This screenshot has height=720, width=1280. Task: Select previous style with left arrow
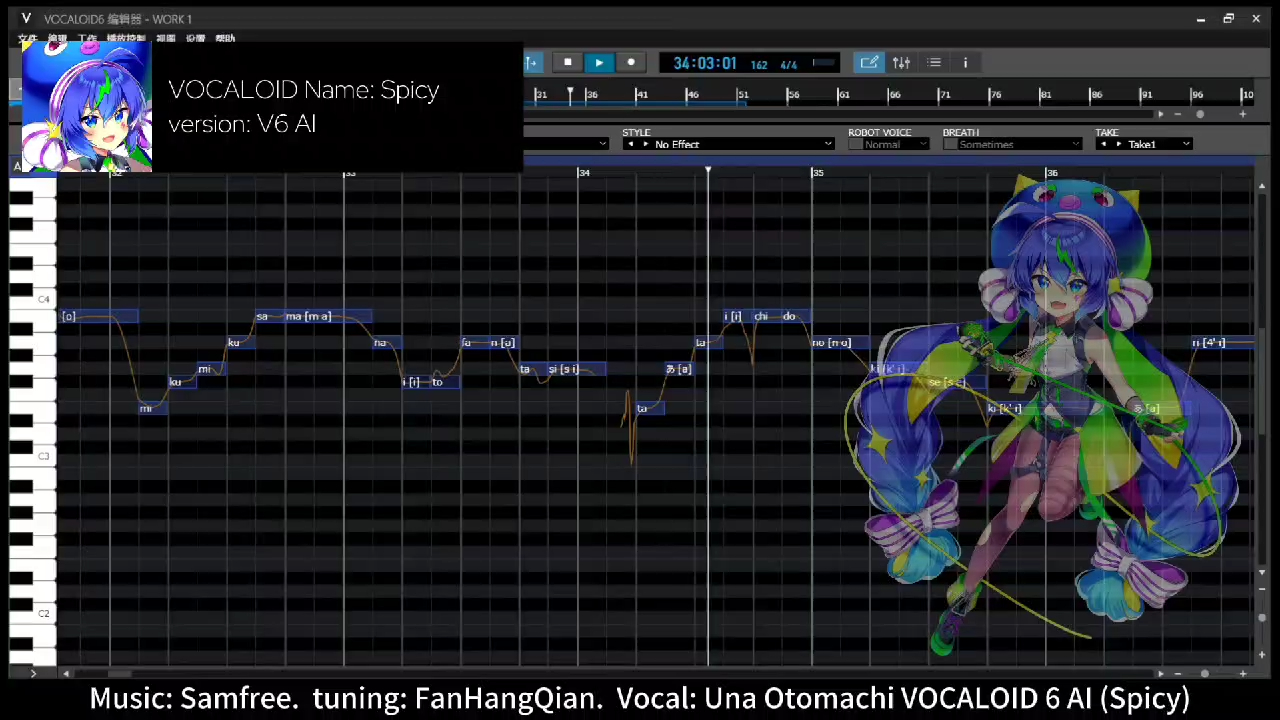631,144
